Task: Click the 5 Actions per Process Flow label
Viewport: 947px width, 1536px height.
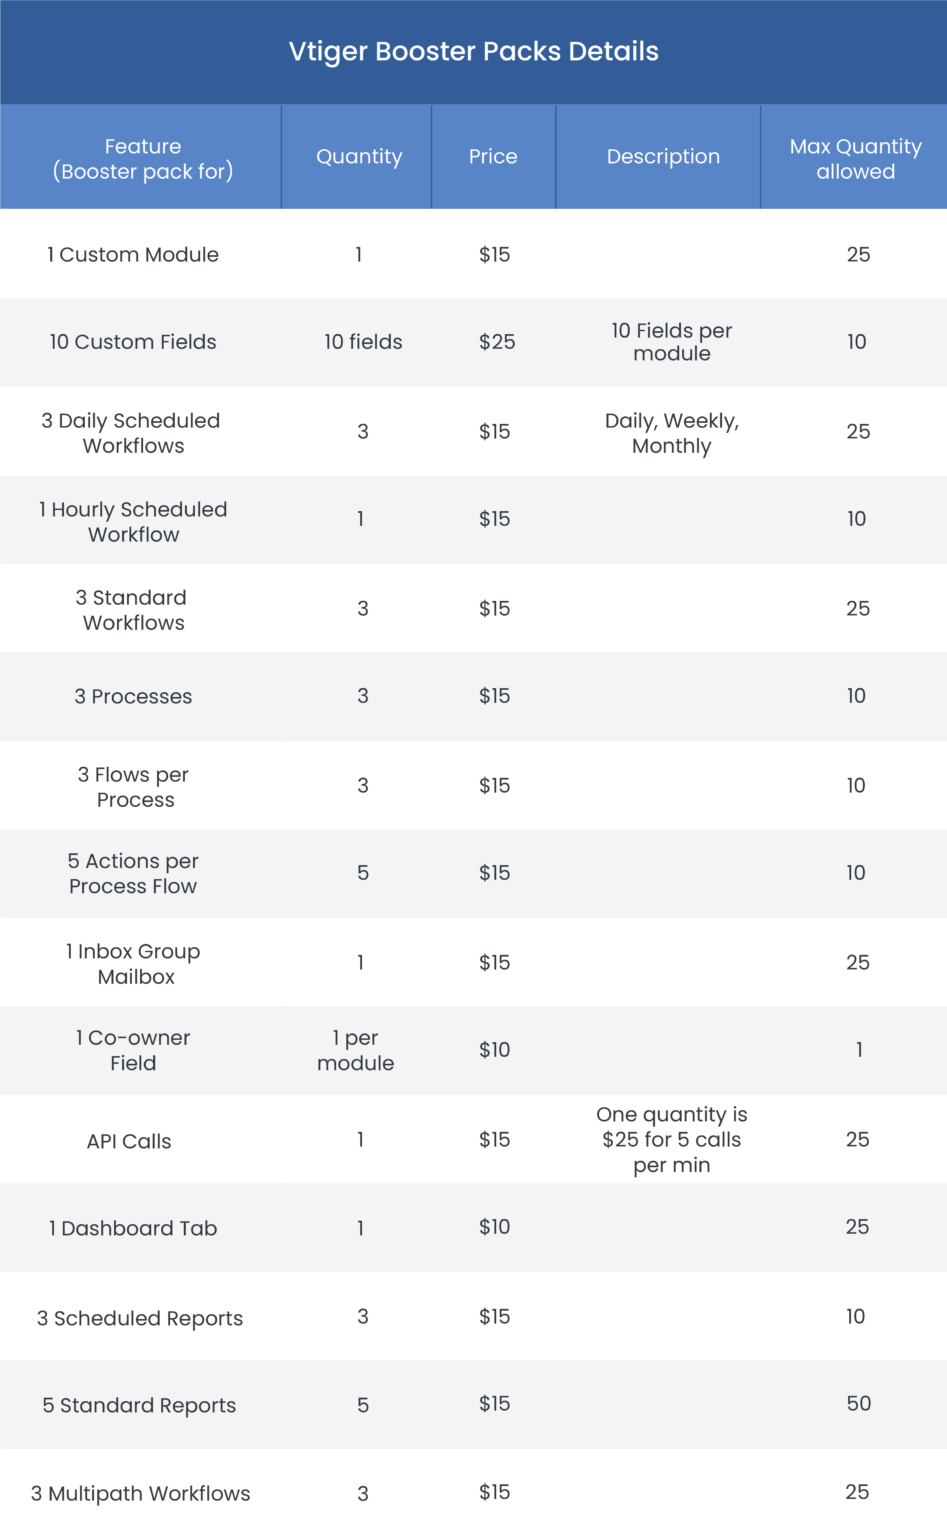Action: coord(133,874)
